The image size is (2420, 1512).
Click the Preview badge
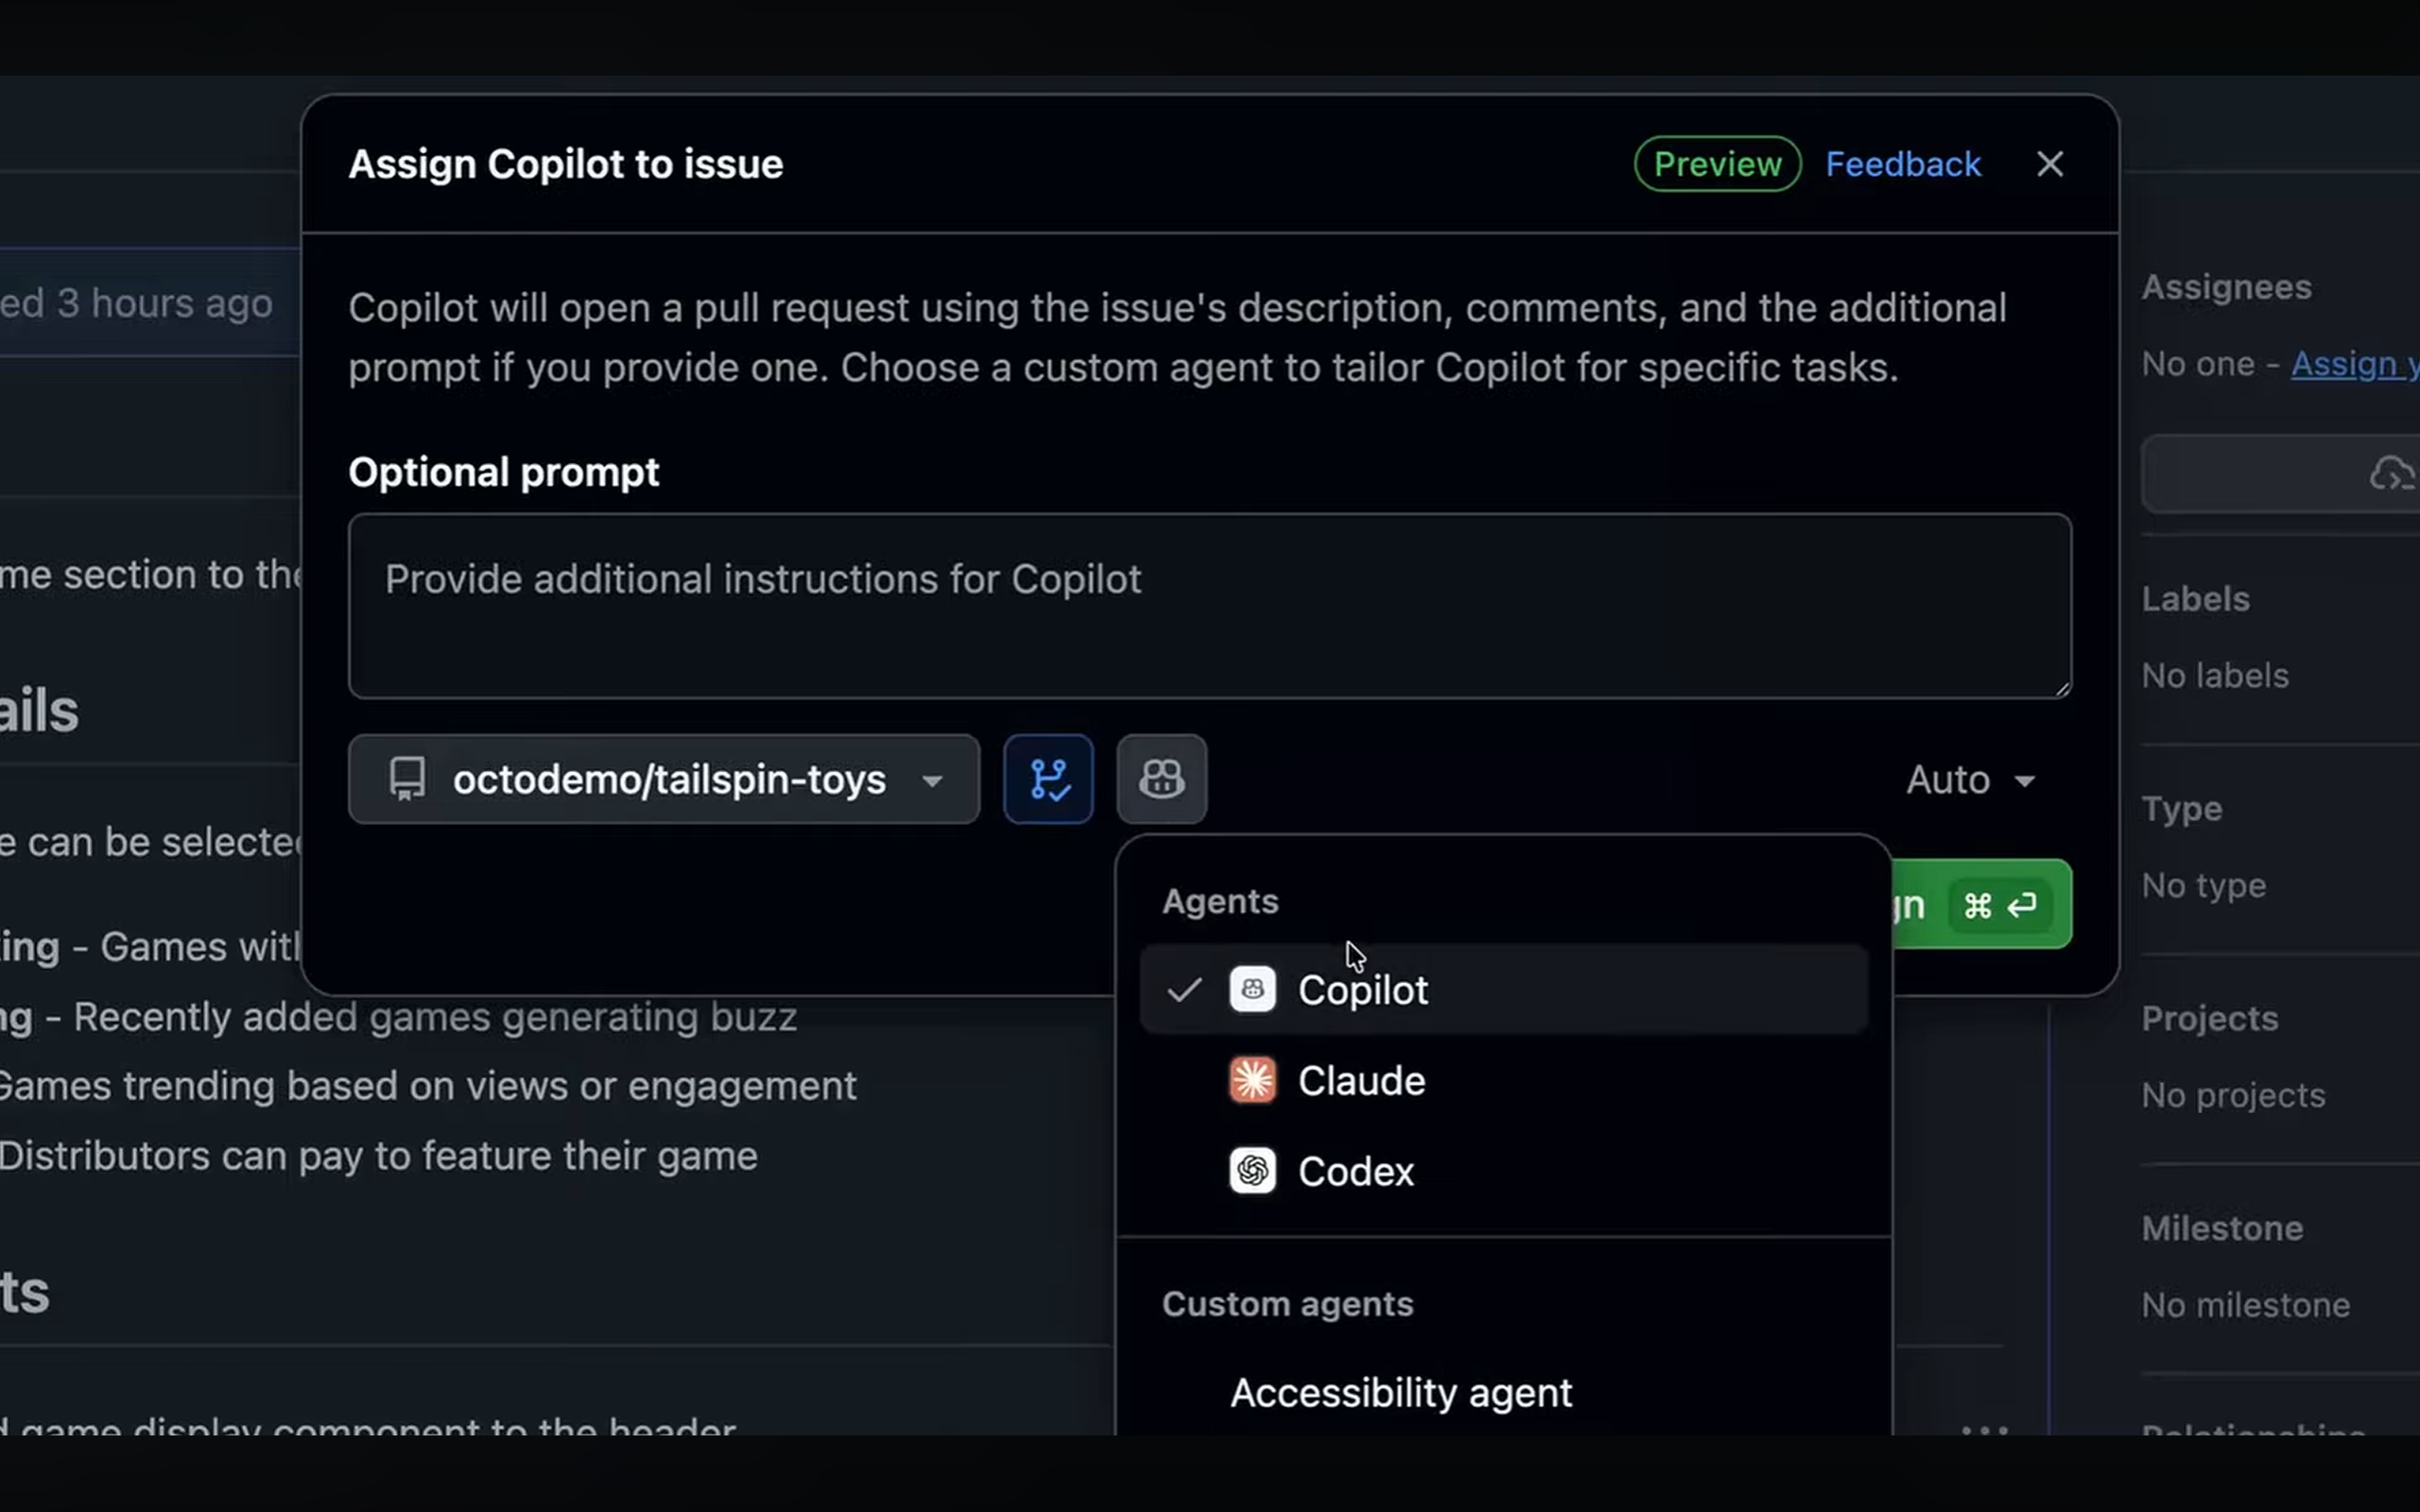1716,163
